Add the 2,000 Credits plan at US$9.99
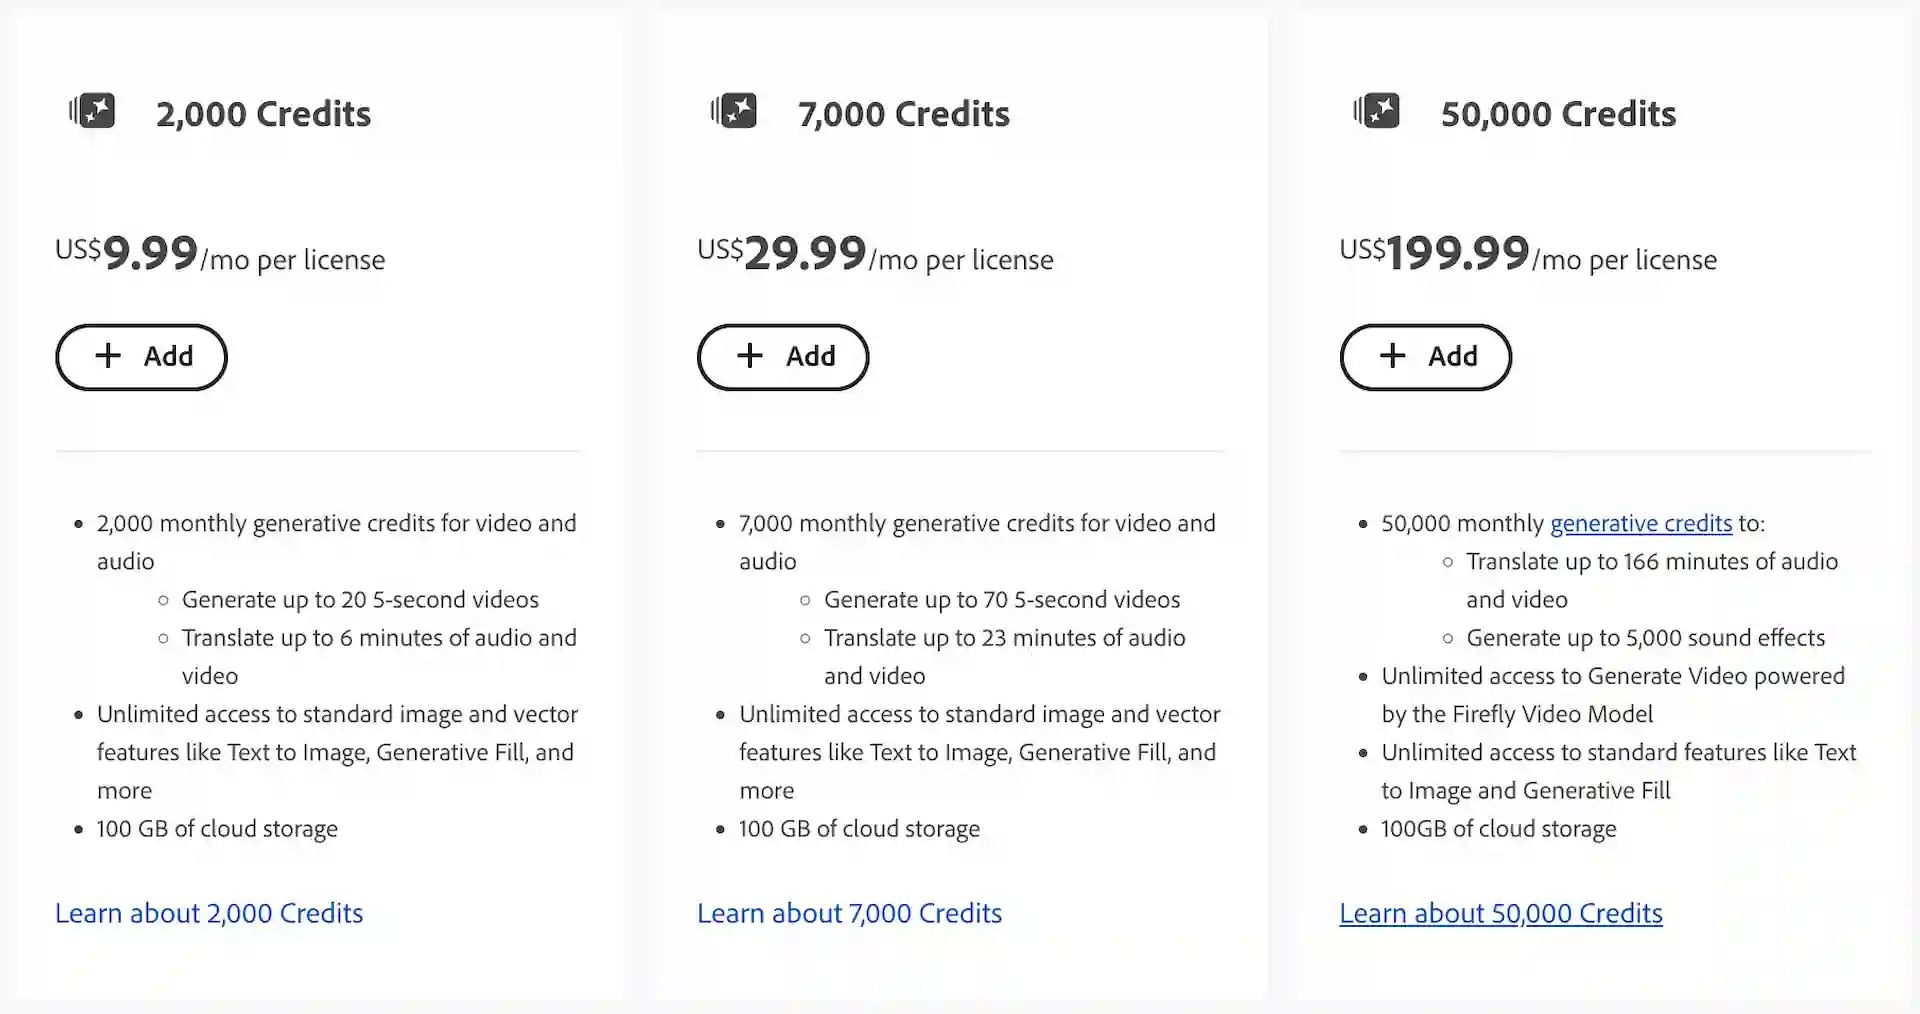 click(141, 357)
